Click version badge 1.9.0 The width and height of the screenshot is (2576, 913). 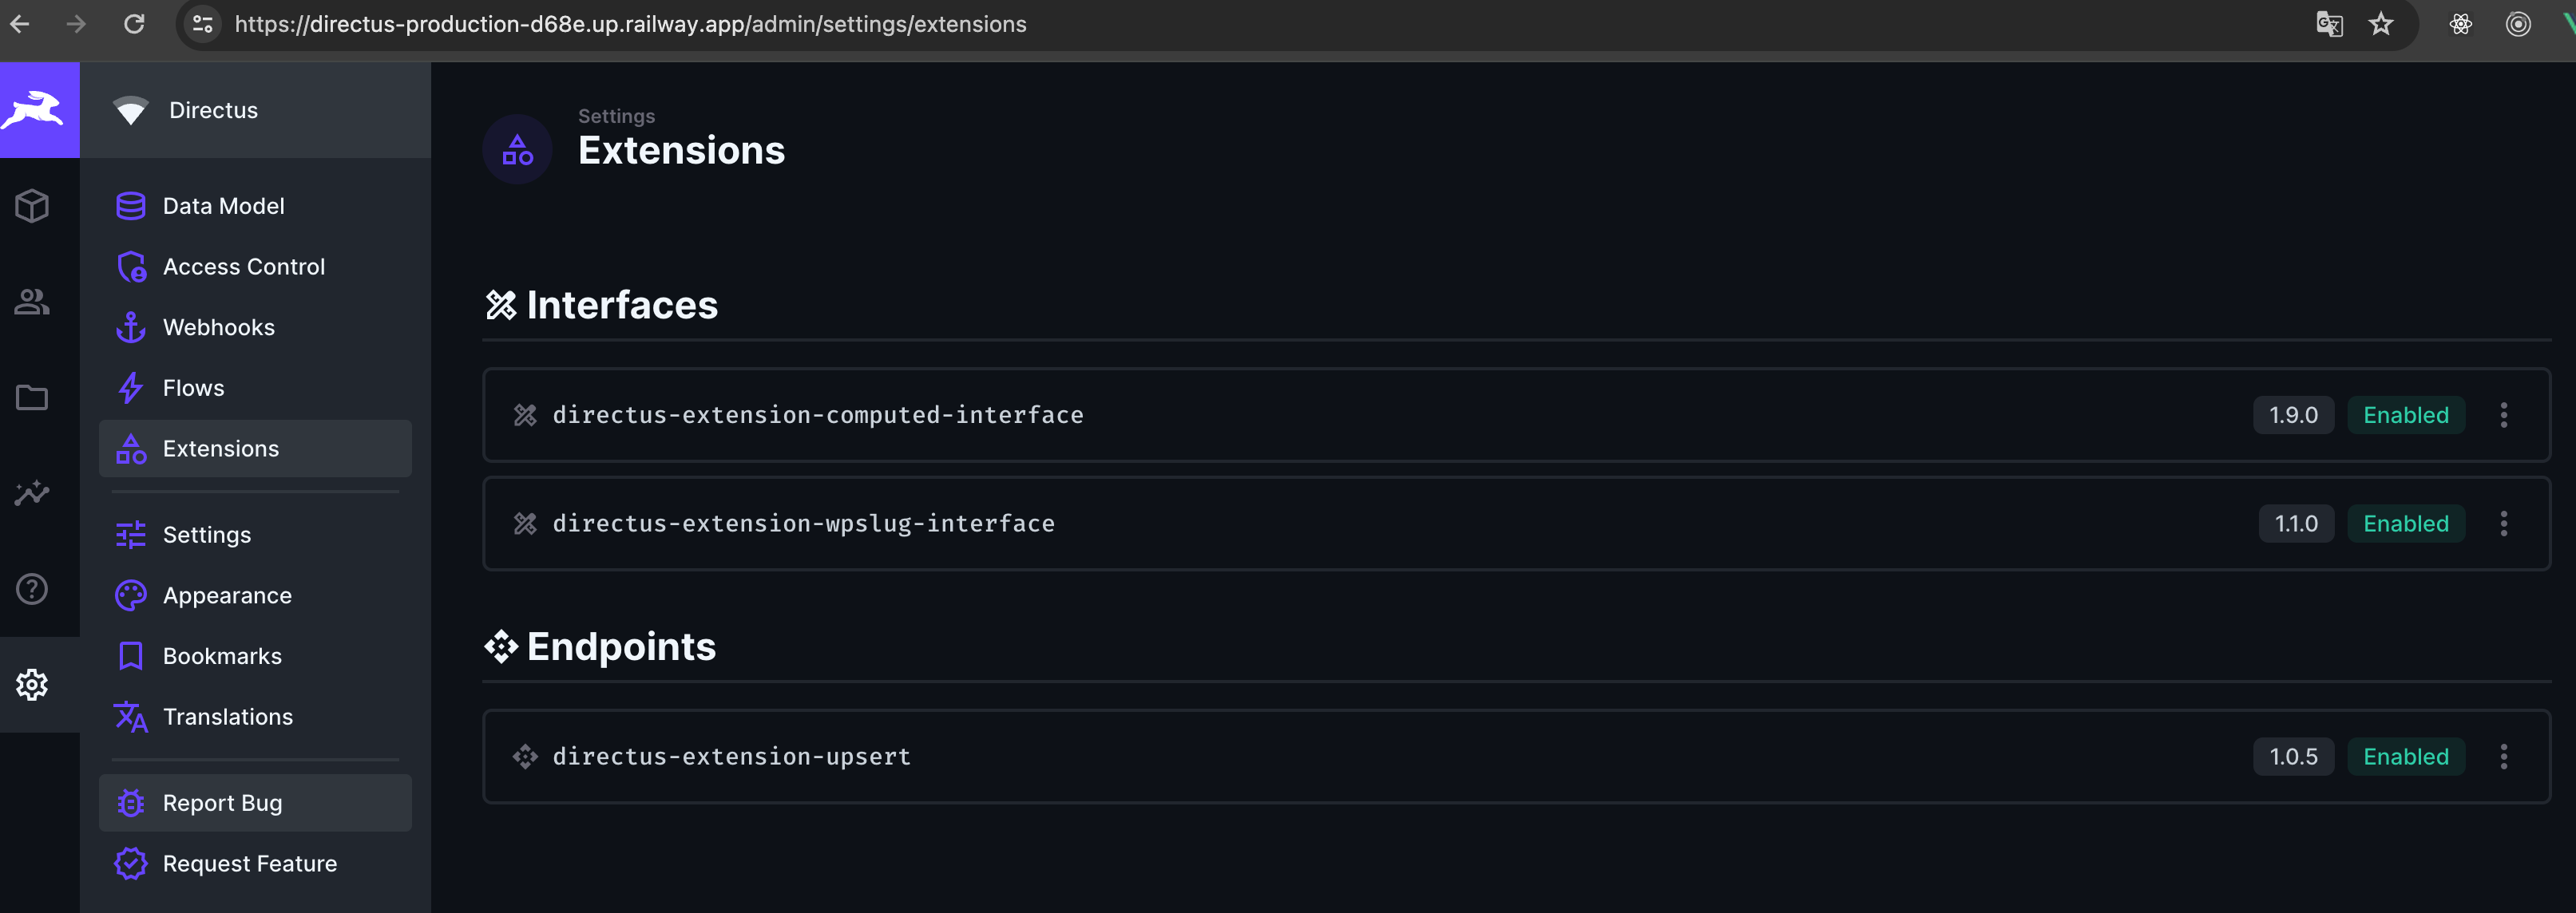[x=2293, y=415]
